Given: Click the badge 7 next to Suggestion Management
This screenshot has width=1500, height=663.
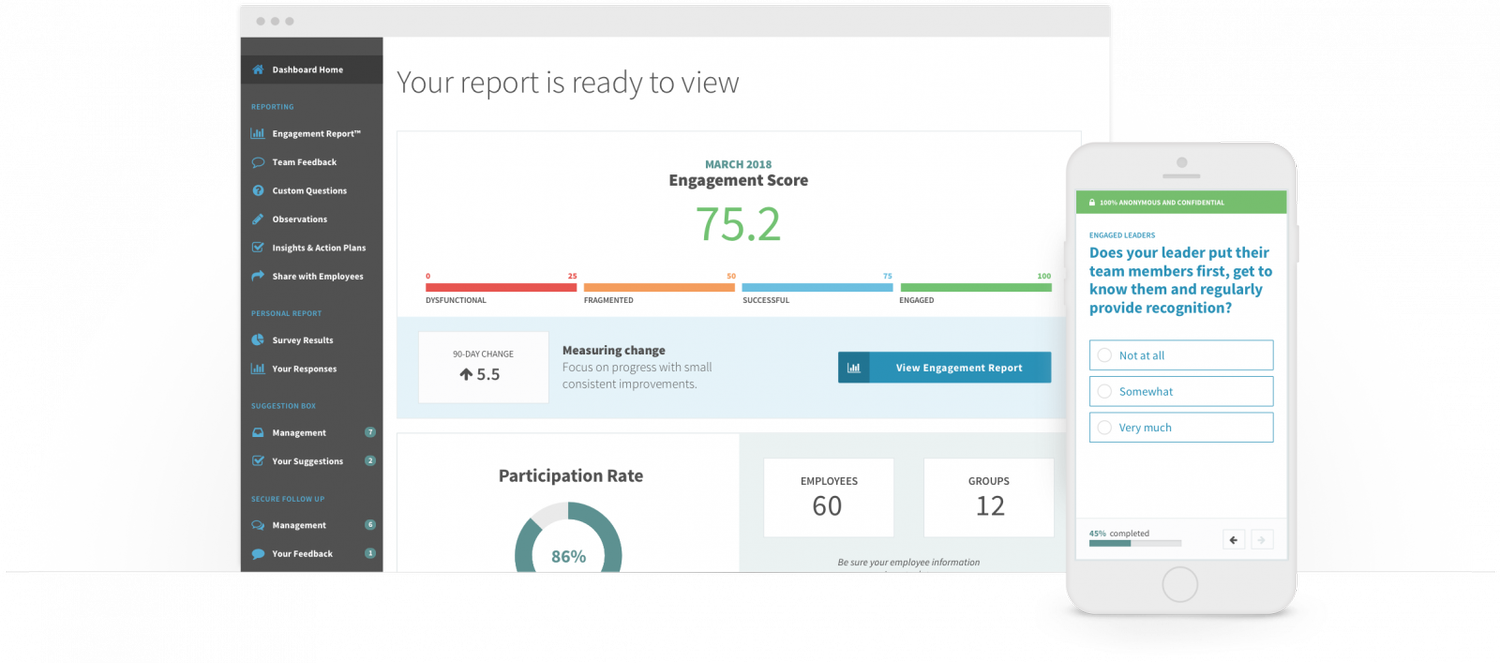Looking at the screenshot, I should [x=370, y=433].
